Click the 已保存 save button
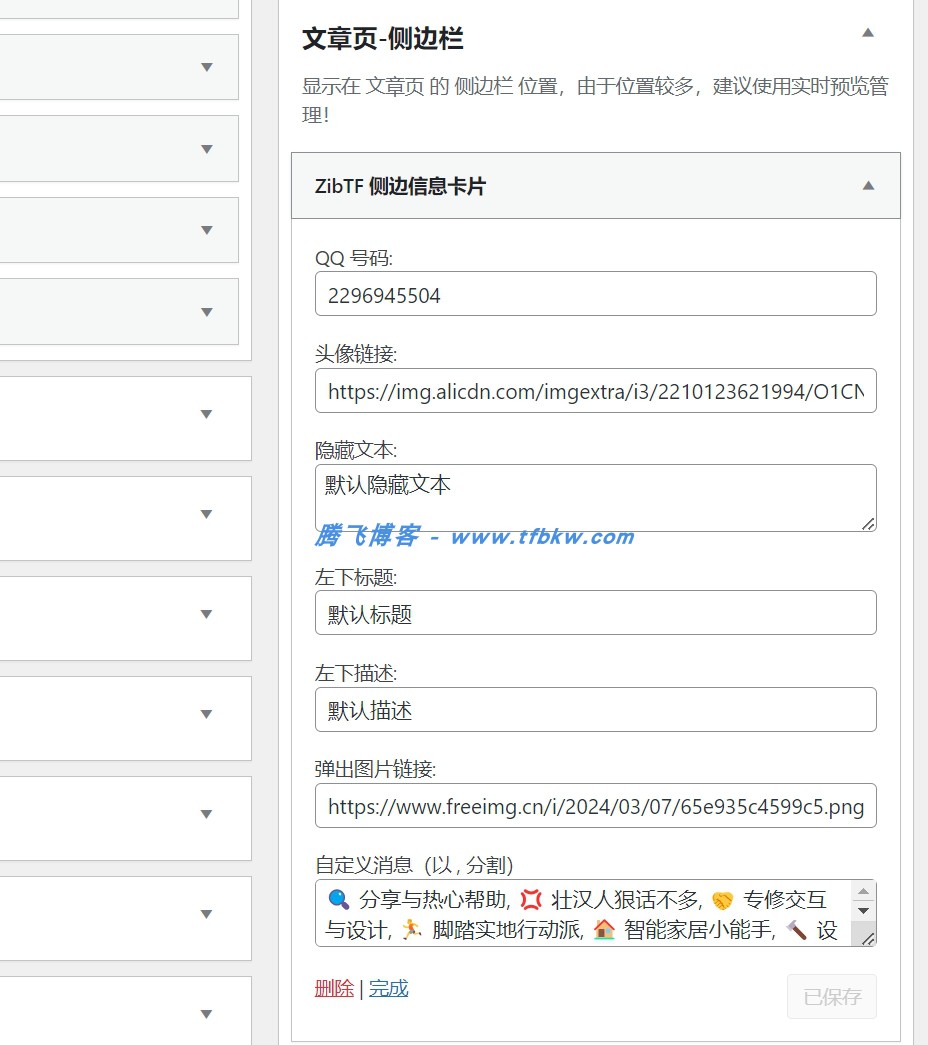 tap(831, 996)
